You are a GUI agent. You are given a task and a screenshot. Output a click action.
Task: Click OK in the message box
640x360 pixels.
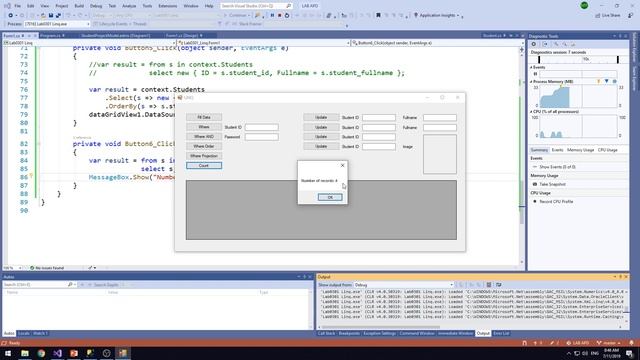click(330, 197)
